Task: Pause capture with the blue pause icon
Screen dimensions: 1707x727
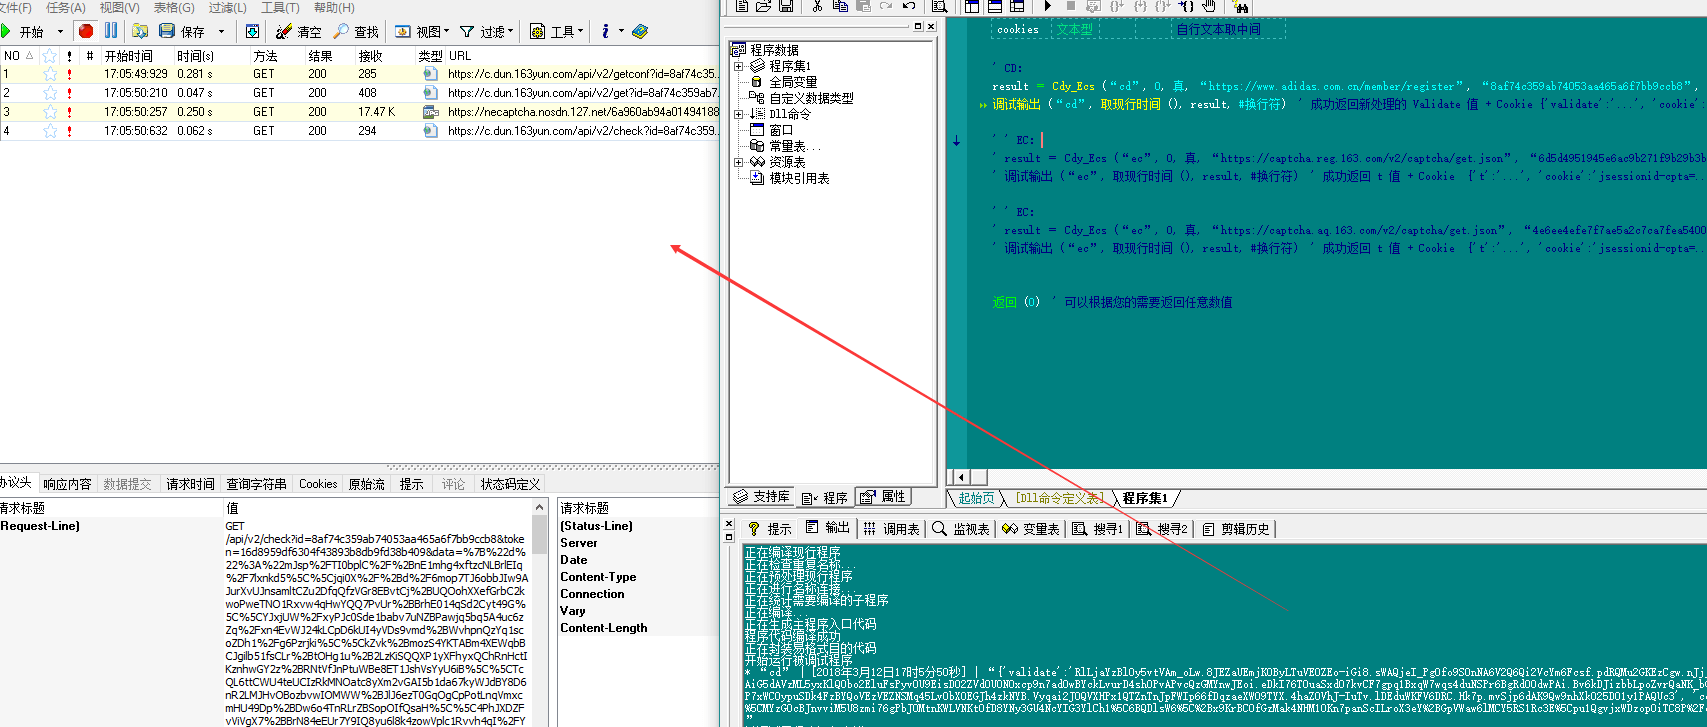Action: click(x=111, y=31)
